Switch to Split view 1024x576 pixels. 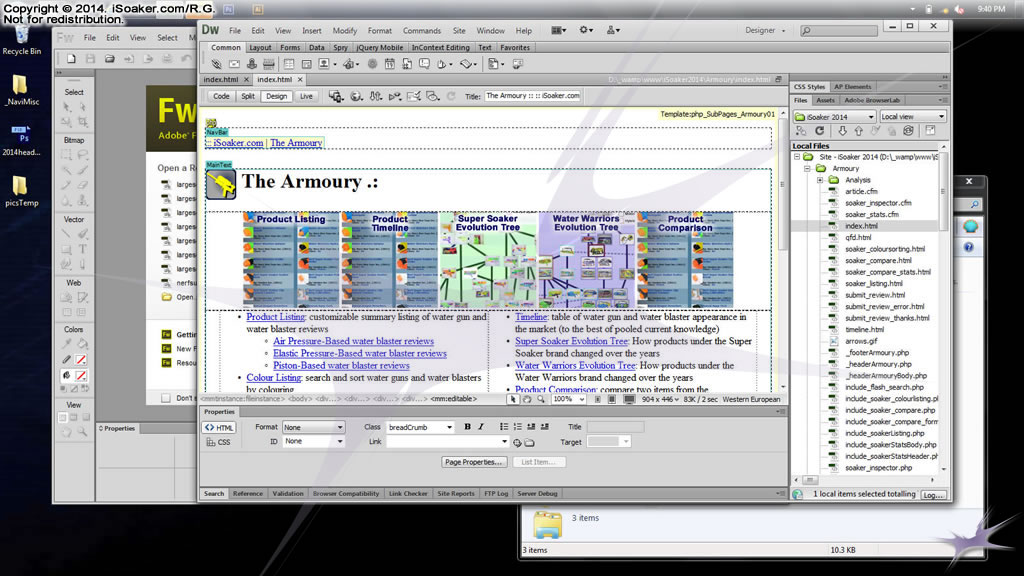coord(248,96)
